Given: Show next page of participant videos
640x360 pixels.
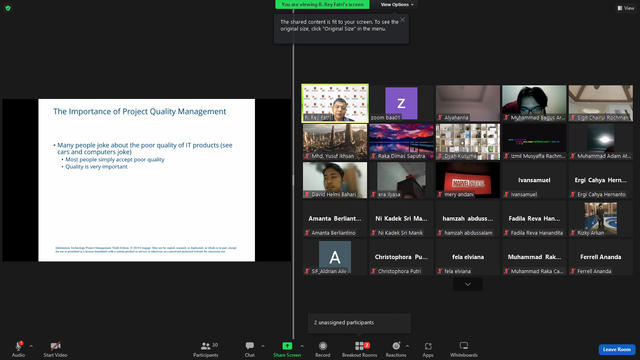Looking at the screenshot, I should click(468, 284).
